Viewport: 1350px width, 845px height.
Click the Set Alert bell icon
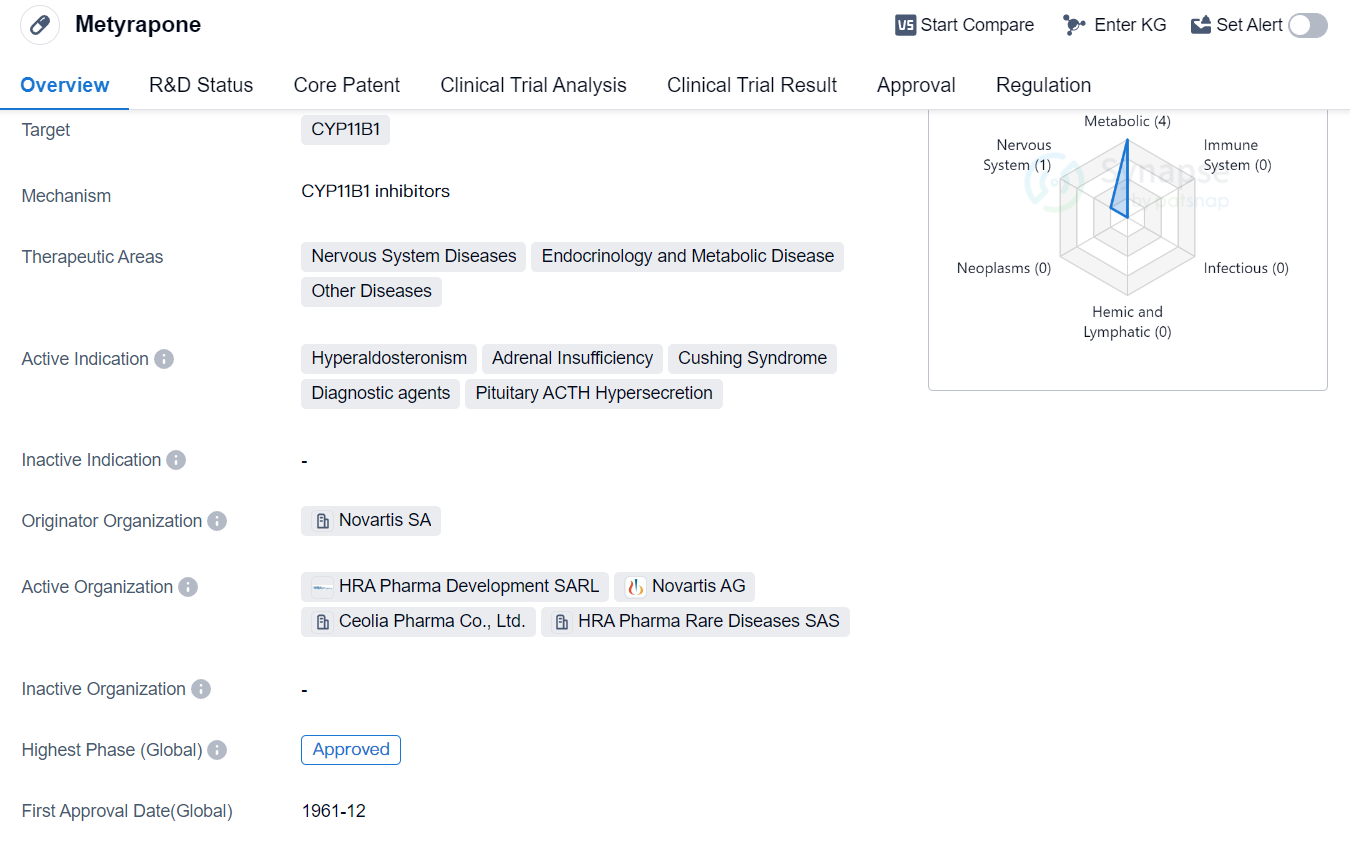1201,25
